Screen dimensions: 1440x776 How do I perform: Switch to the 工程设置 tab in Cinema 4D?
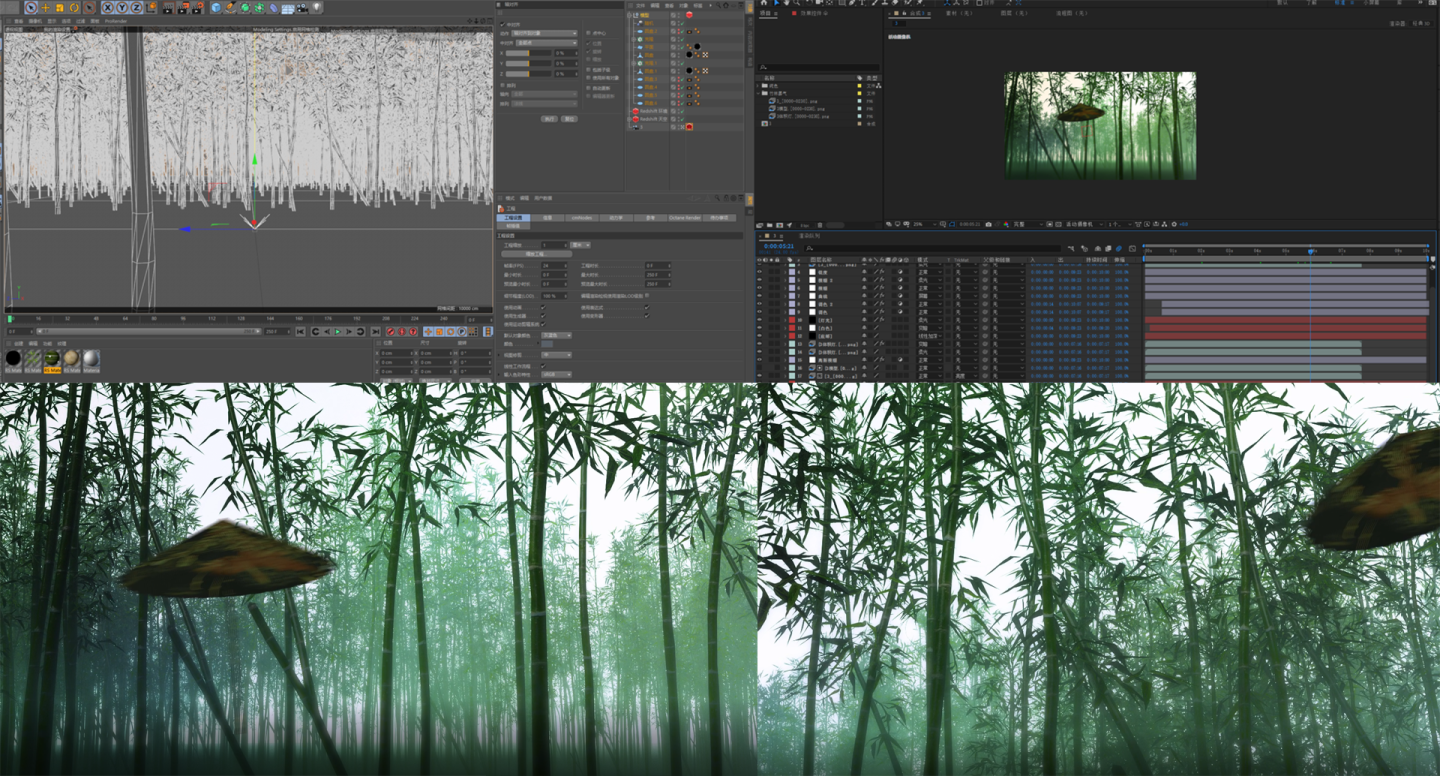tap(512, 218)
